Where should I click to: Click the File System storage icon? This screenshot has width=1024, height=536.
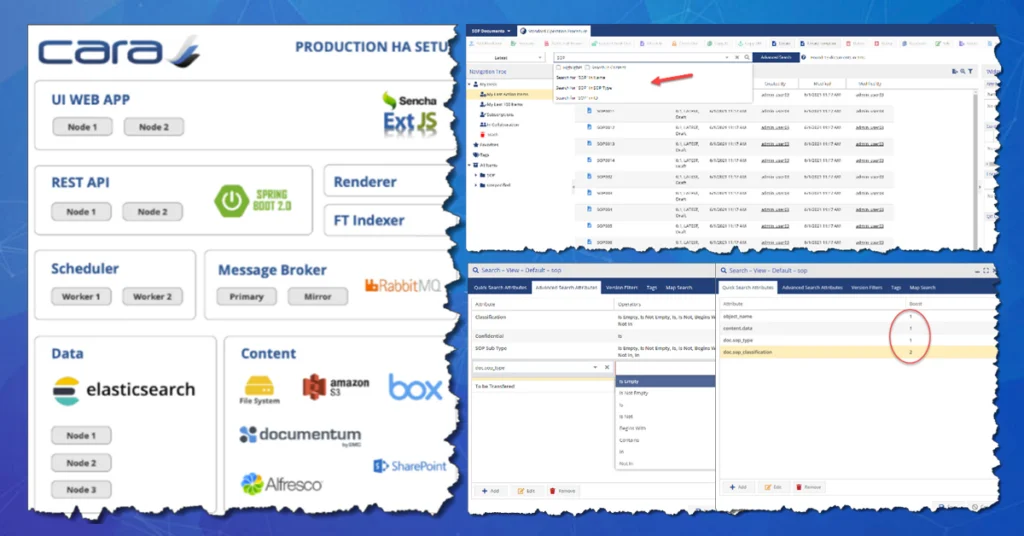coord(259,390)
